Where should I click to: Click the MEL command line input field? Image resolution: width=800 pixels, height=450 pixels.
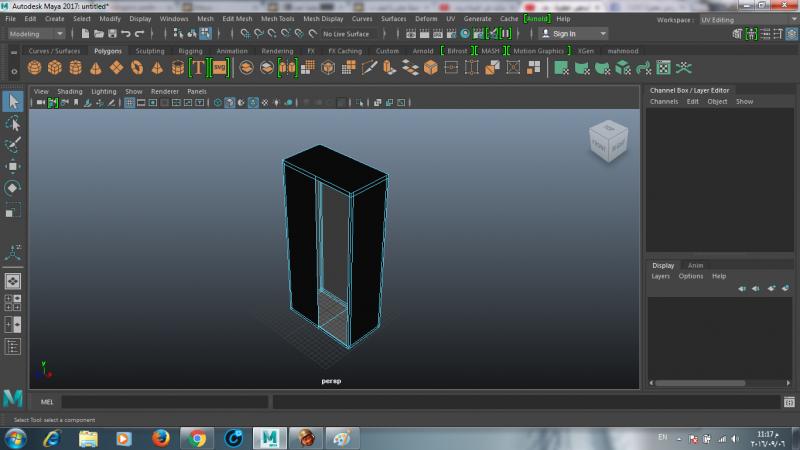pyautogui.click(x=165, y=401)
